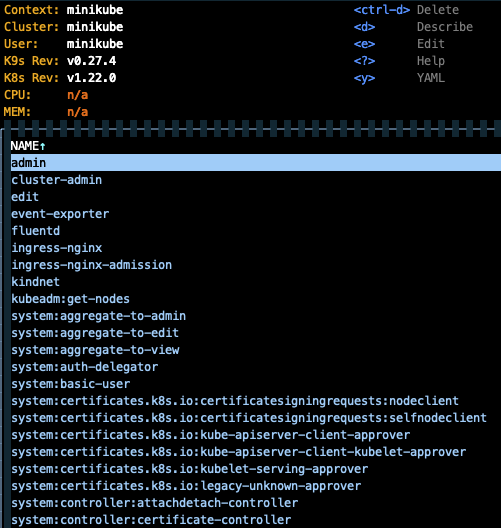Screen dimensions: 501x528
Task: Click the K8s Rev v1.22.0 value
Action: tap(92, 78)
